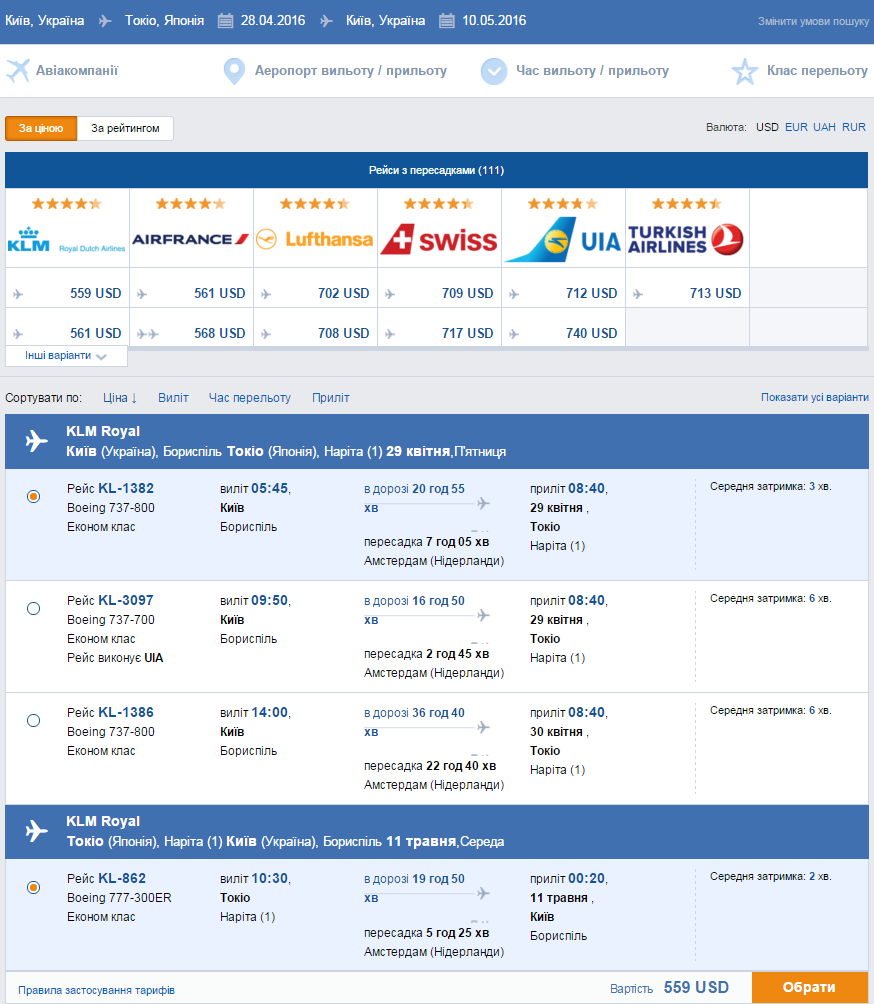Click the orange Обрати button

pos(809,987)
